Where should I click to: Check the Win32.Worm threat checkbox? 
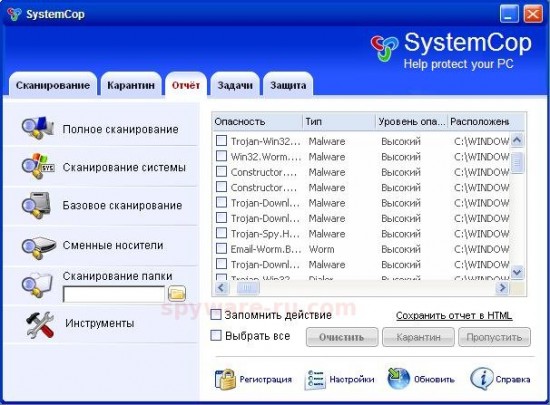point(221,156)
